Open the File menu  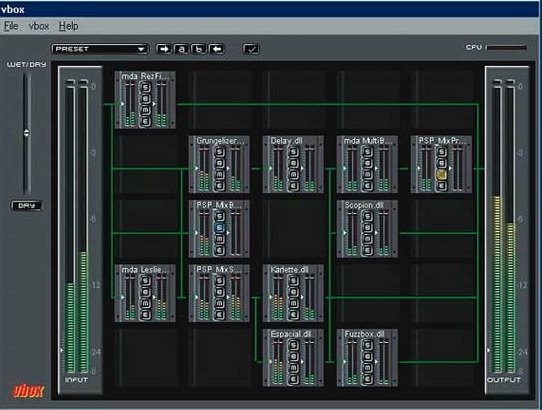pos(11,26)
